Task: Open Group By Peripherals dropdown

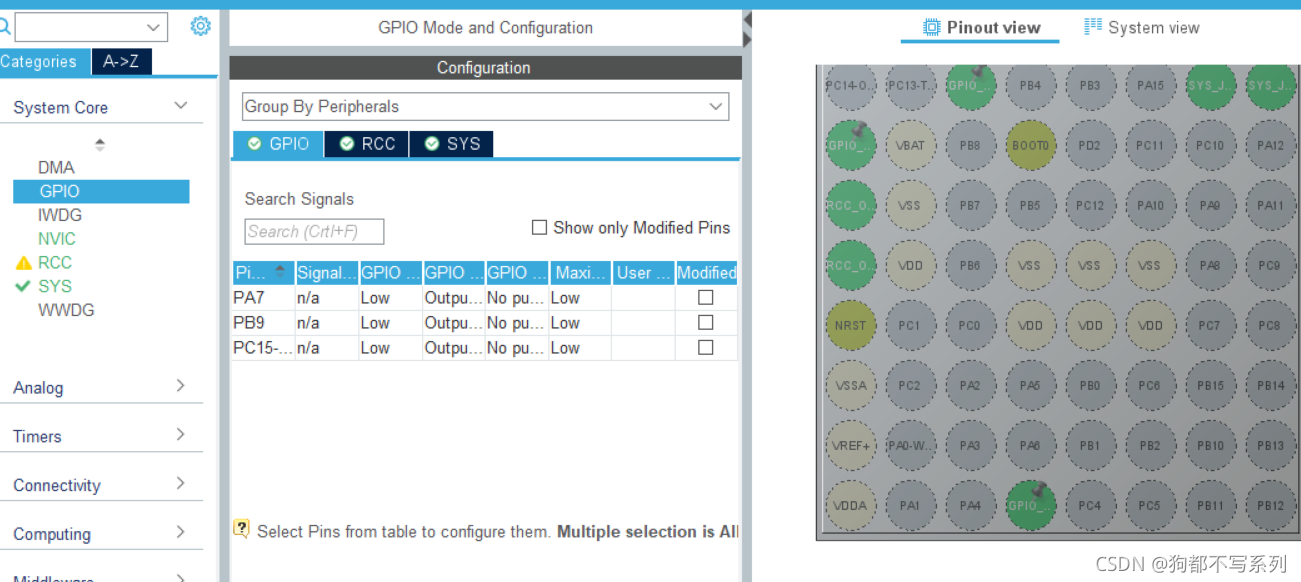Action: pyautogui.click(x=485, y=106)
